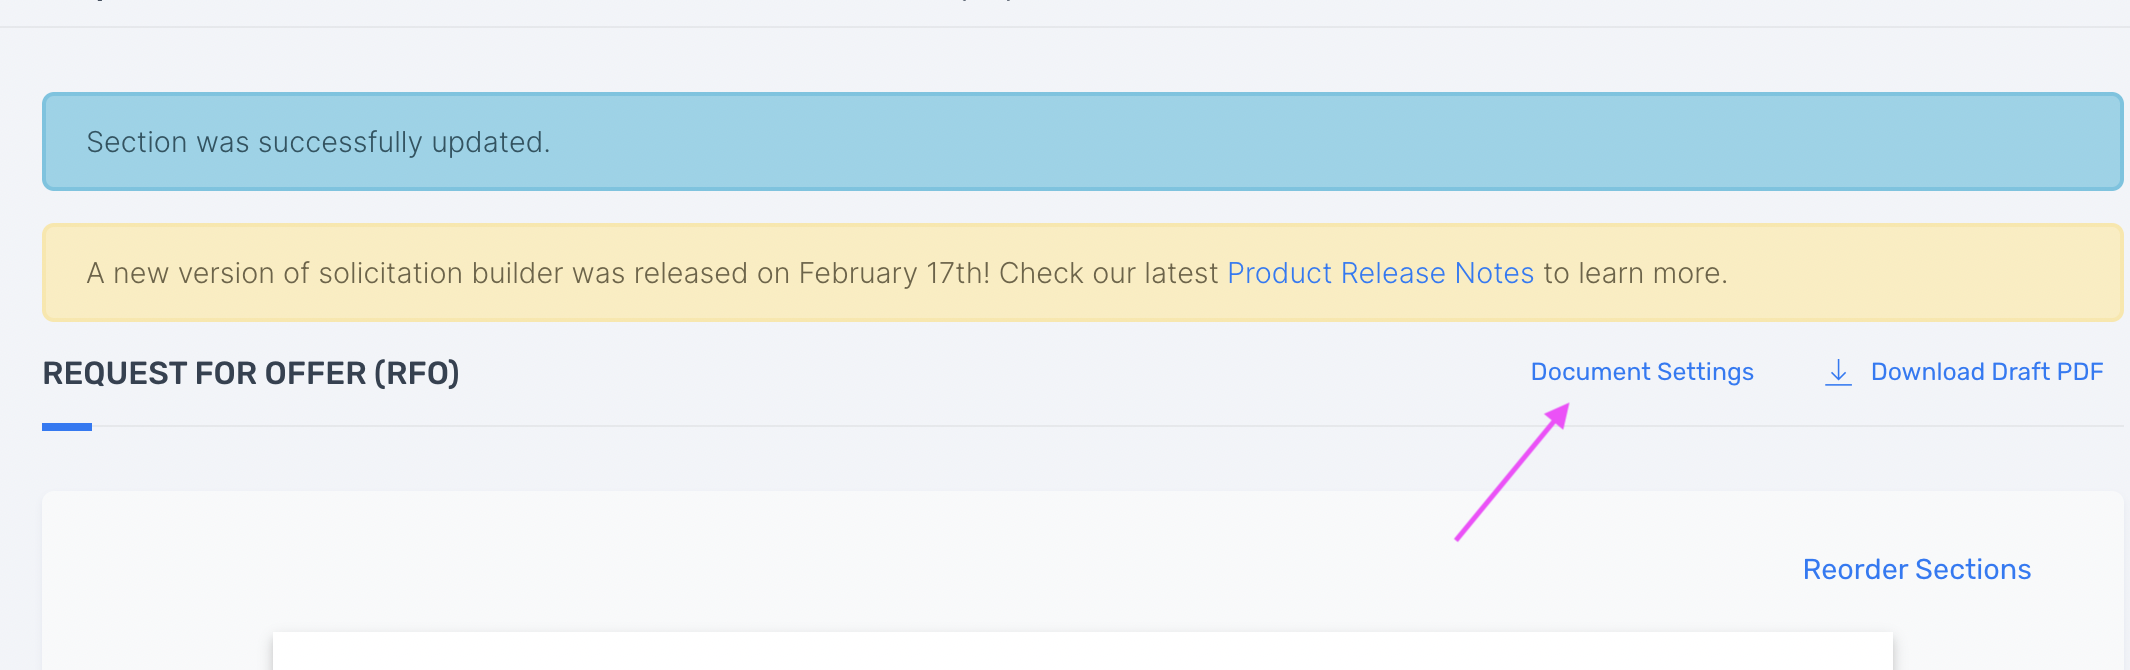The height and width of the screenshot is (670, 2130).
Task: Click the download arrow icon
Action: pos(1838,372)
